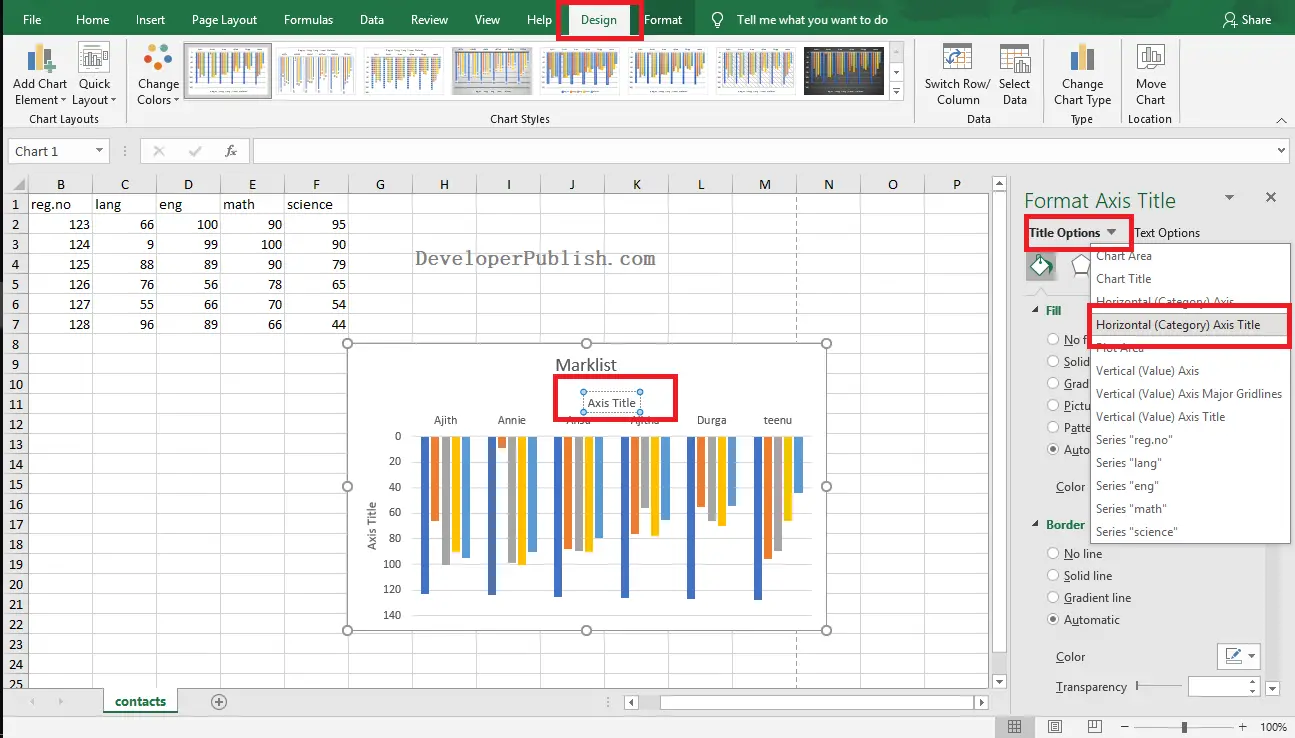Choose Series "science" from element list
This screenshot has height=738, width=1295.
1136,532
